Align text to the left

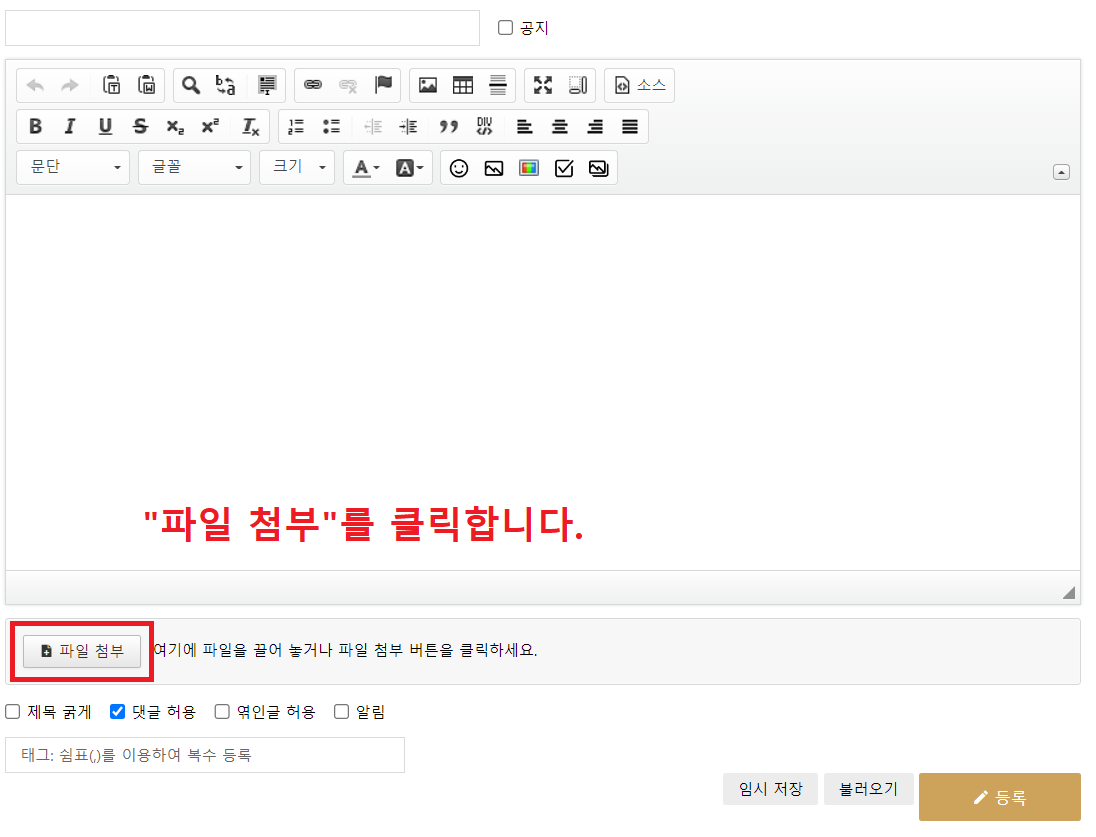[x=525, y=127]
